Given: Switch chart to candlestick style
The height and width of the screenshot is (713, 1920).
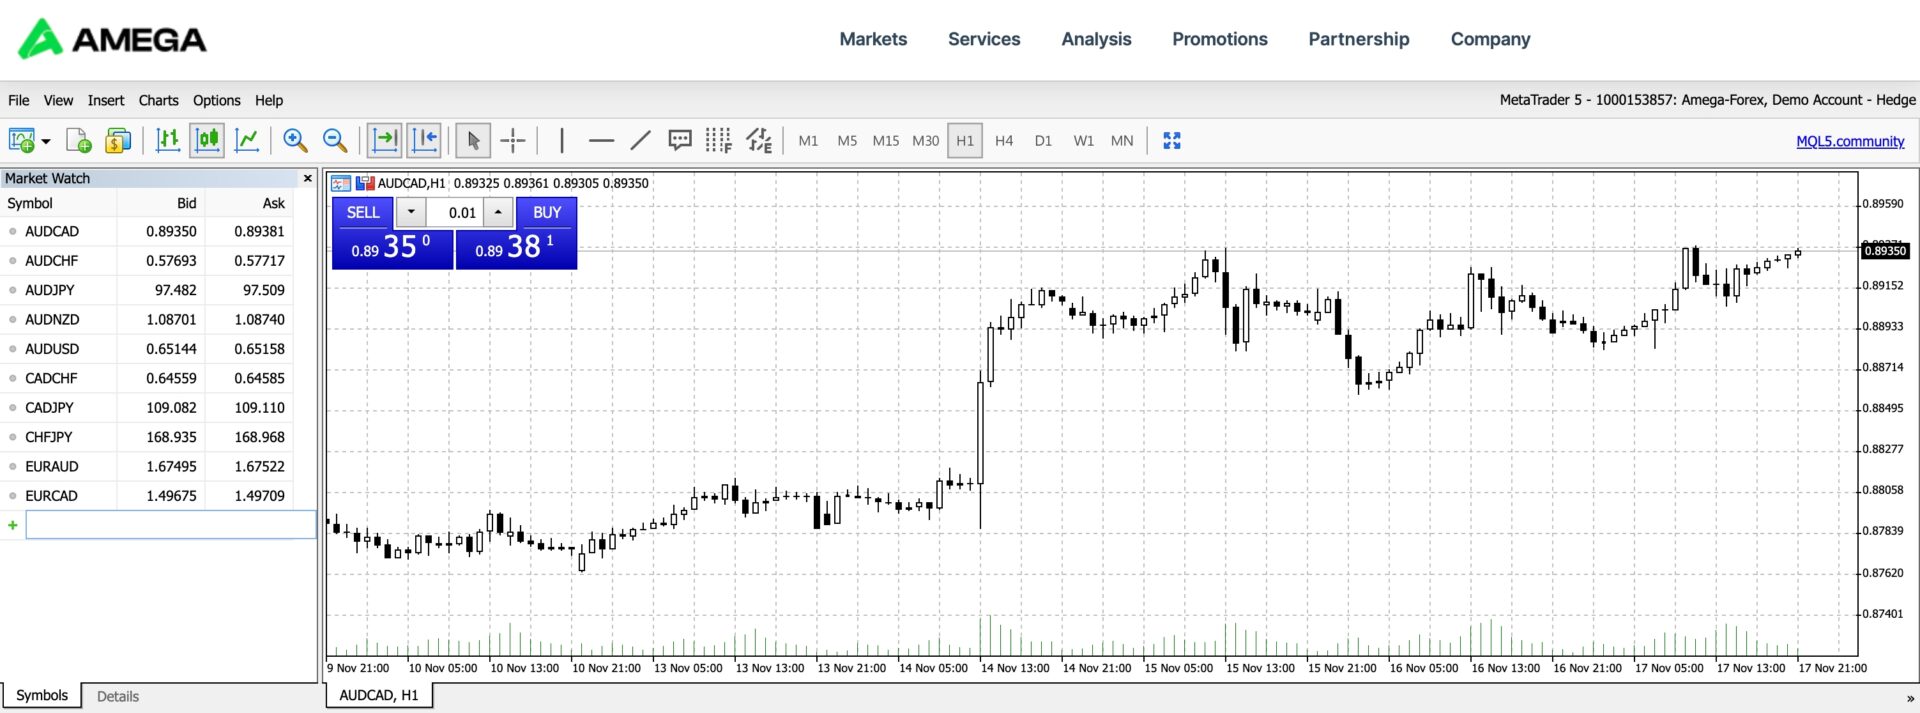Looking at the screenshot, I should (207, 141).
